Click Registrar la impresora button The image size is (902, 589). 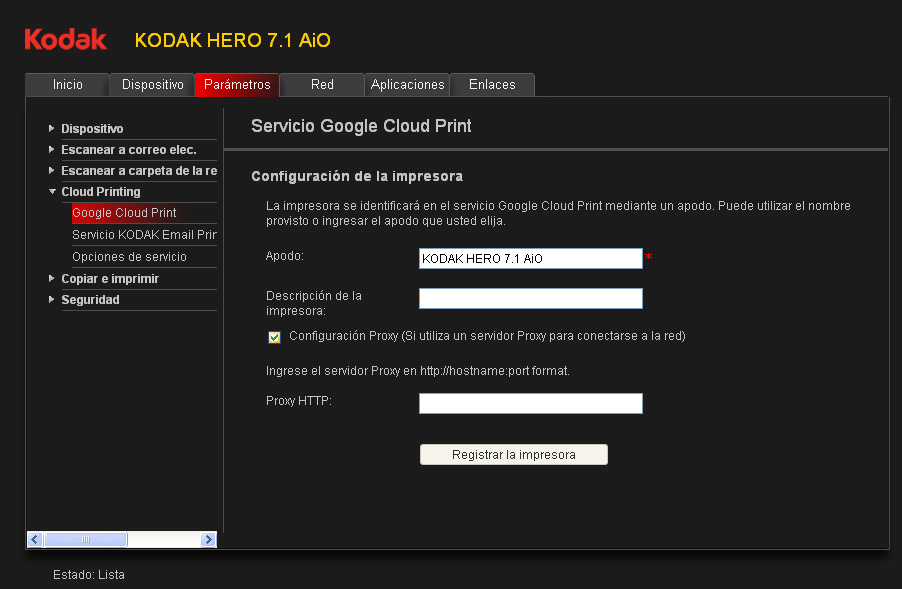tap(514, 454)
